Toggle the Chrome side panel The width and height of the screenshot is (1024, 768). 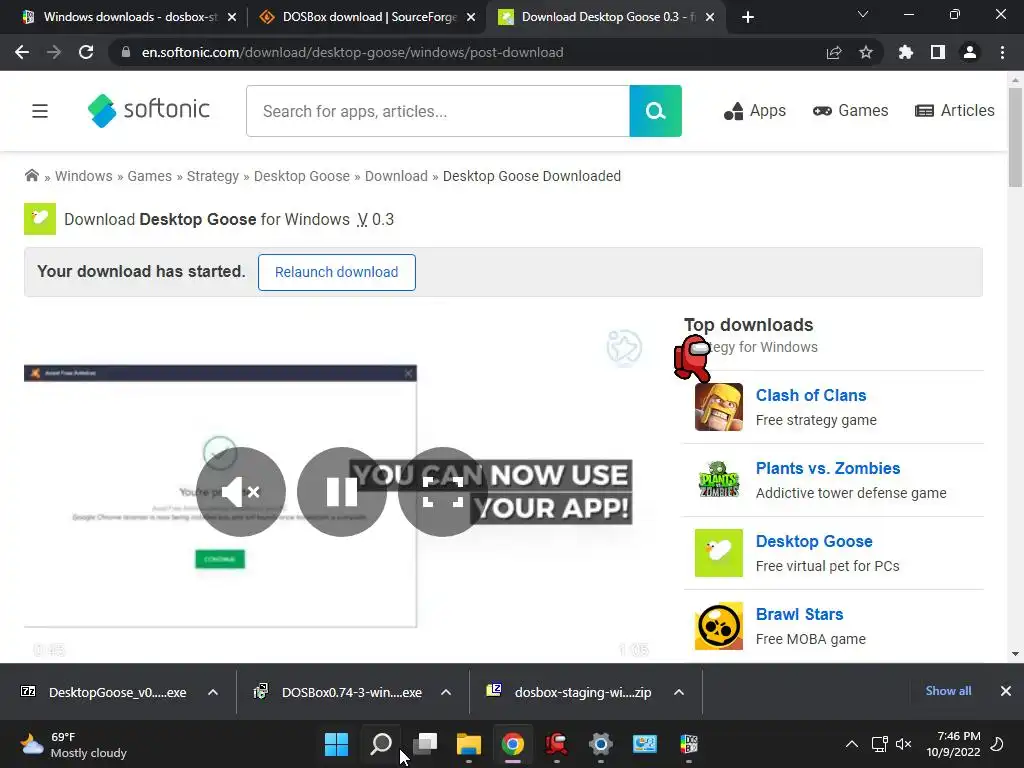[938, 52]
